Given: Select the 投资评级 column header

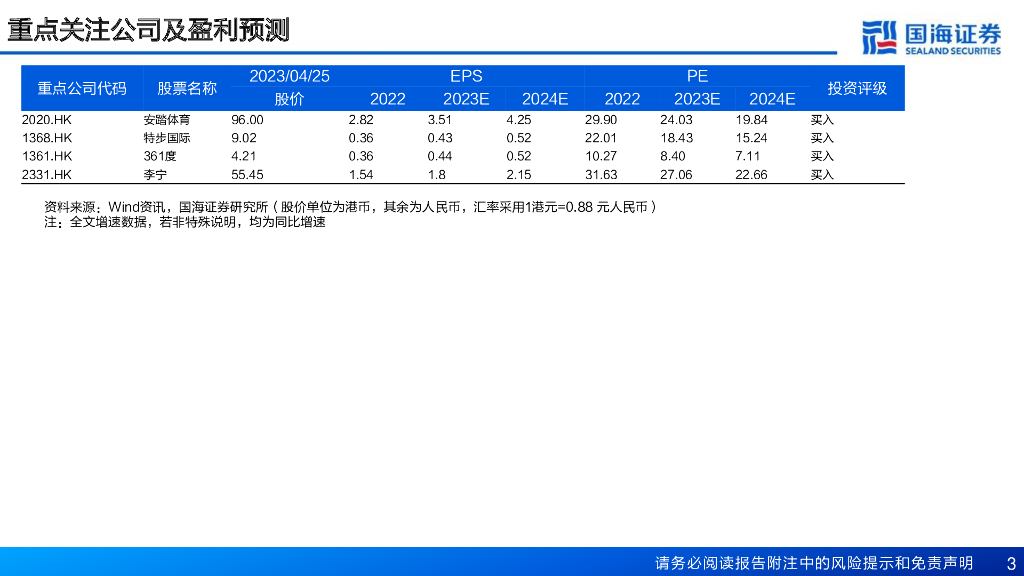Looking at the screenshot, I should tap(857, 88).
